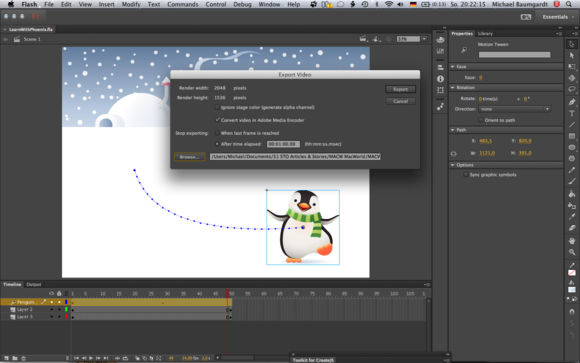This screenshot has height=363, width=580.
Task: Enable Orient to path checkbox
Action: tap(480, 120)
